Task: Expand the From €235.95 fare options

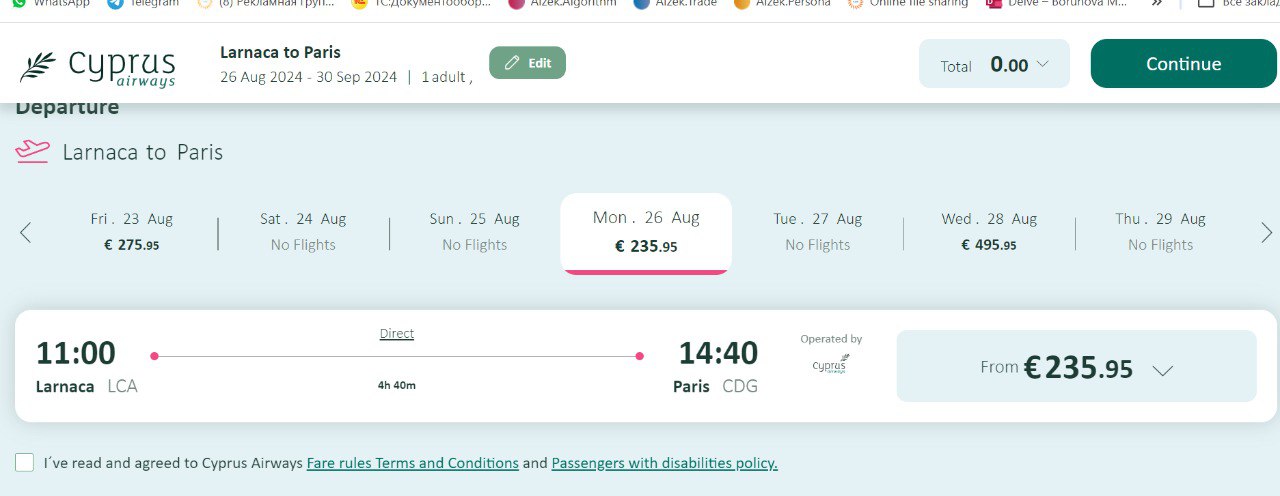Action: (x=1076, y=367)
